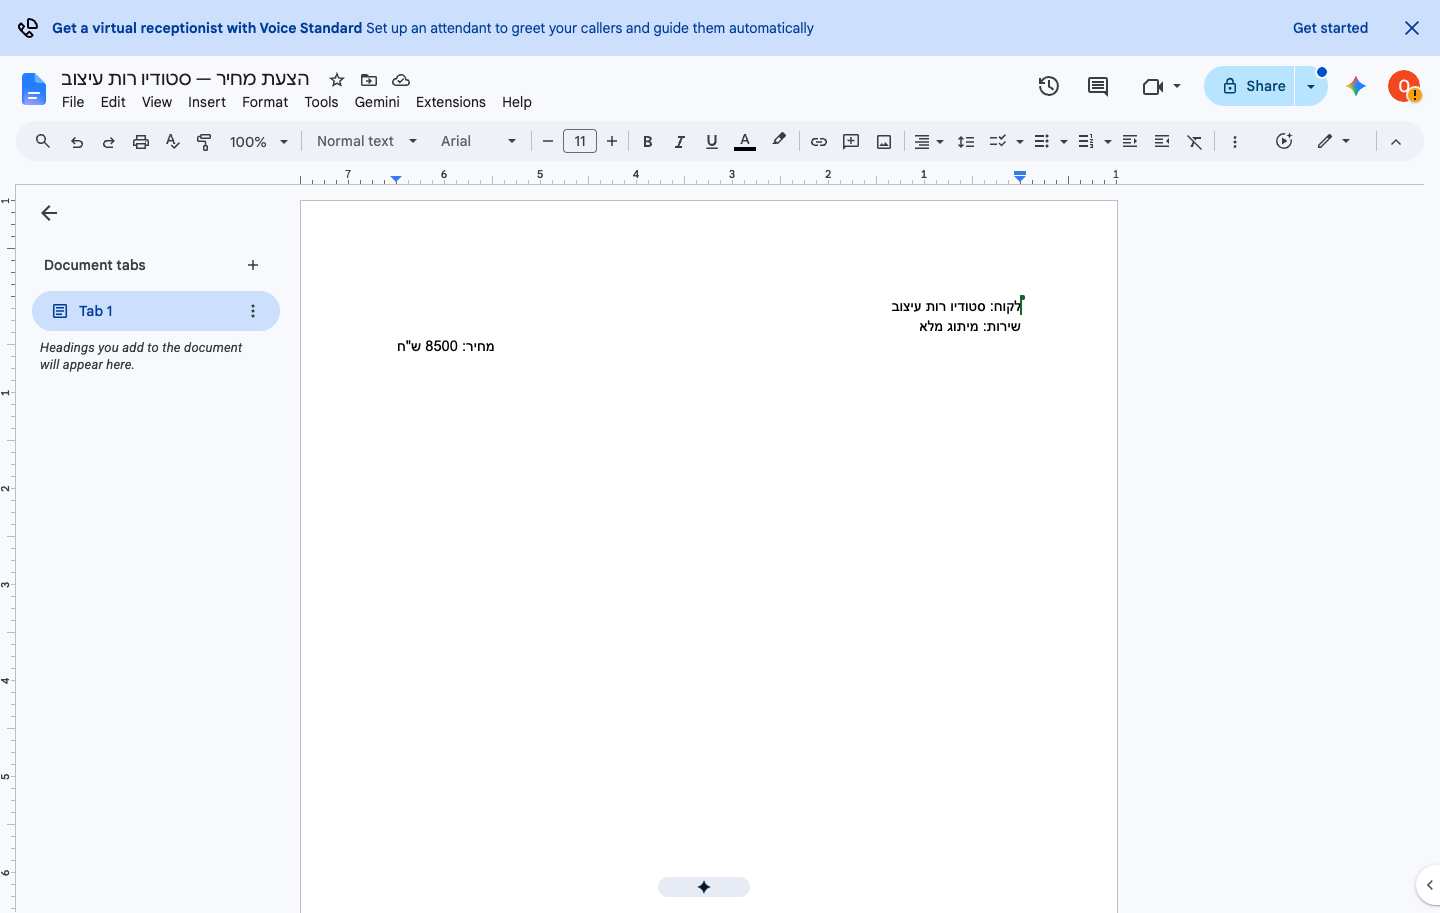Expand the checklist menu arrow

1020,142
